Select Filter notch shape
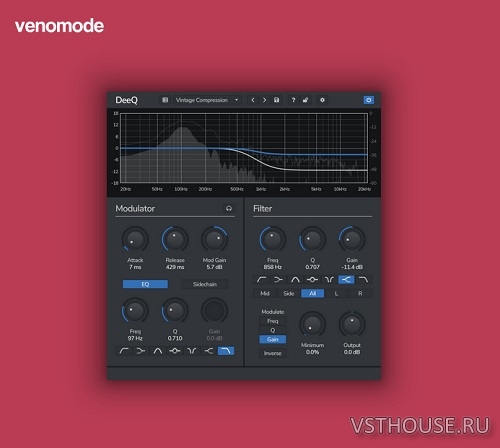The width and height of the screenshot is (500, 448). click(x=330, y=279)
